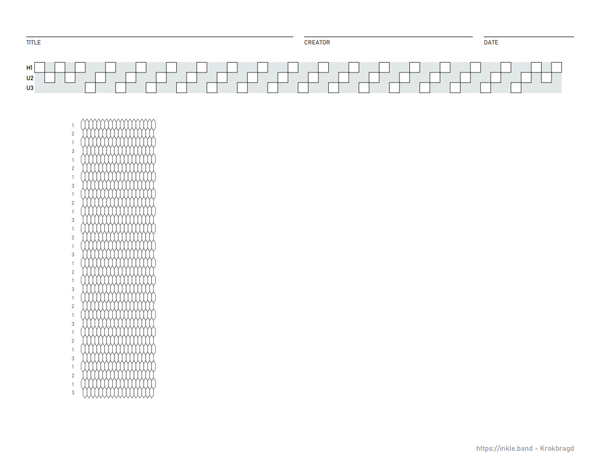Mark the rightmost threading box in H1 row
Viewport: 600px width, 461px height.
click(x=556, y=67)
